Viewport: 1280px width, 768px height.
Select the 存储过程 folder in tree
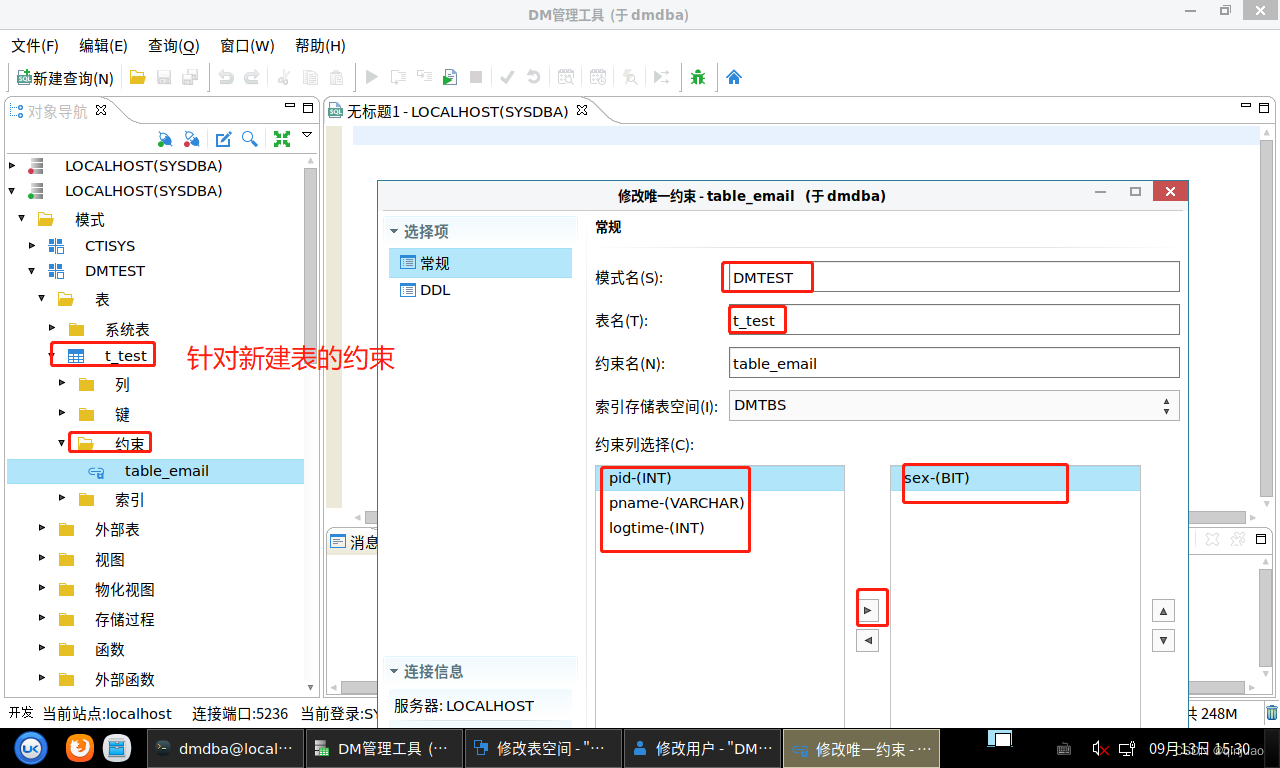124,620
